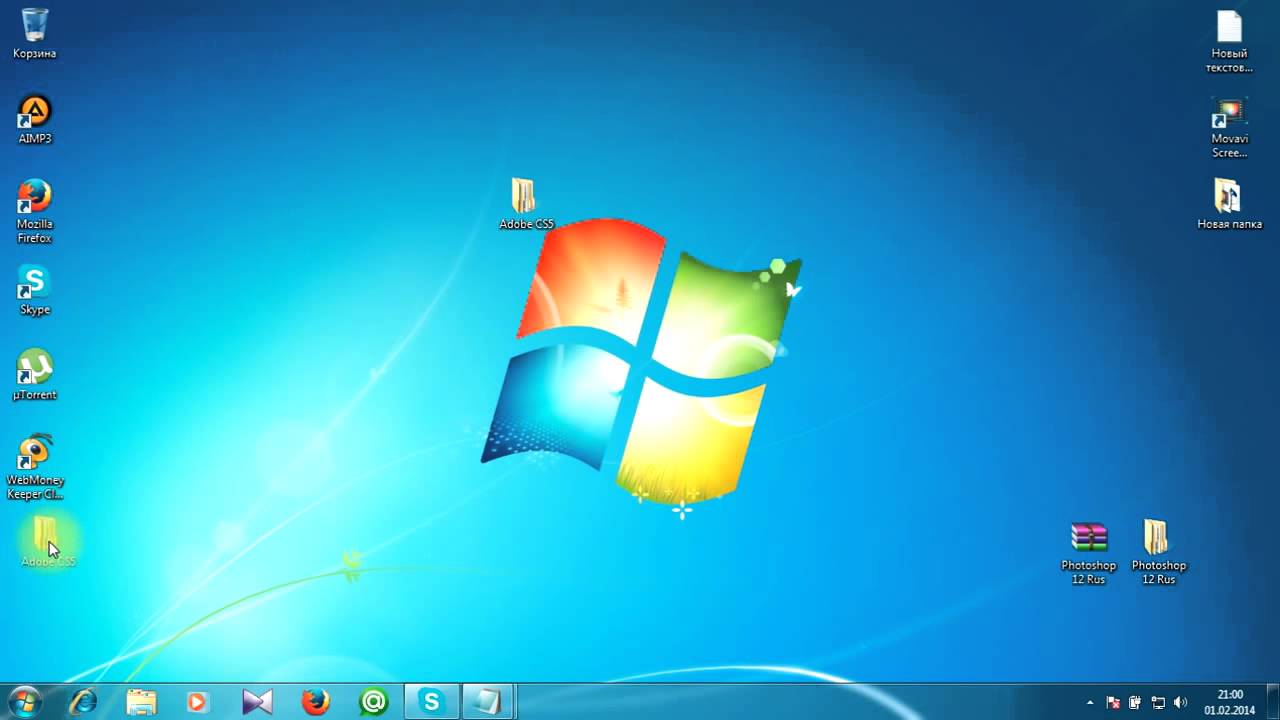Select the Photoshop 12 Rus WinRAR archive
Viewport: 1280px width, 720px height.
(1088, 552)
